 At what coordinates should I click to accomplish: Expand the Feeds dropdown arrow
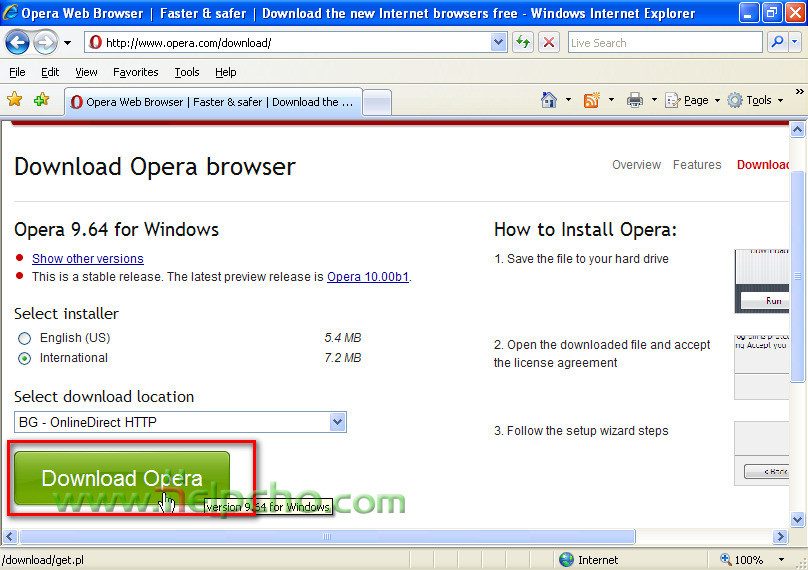[x=611, y=99]
